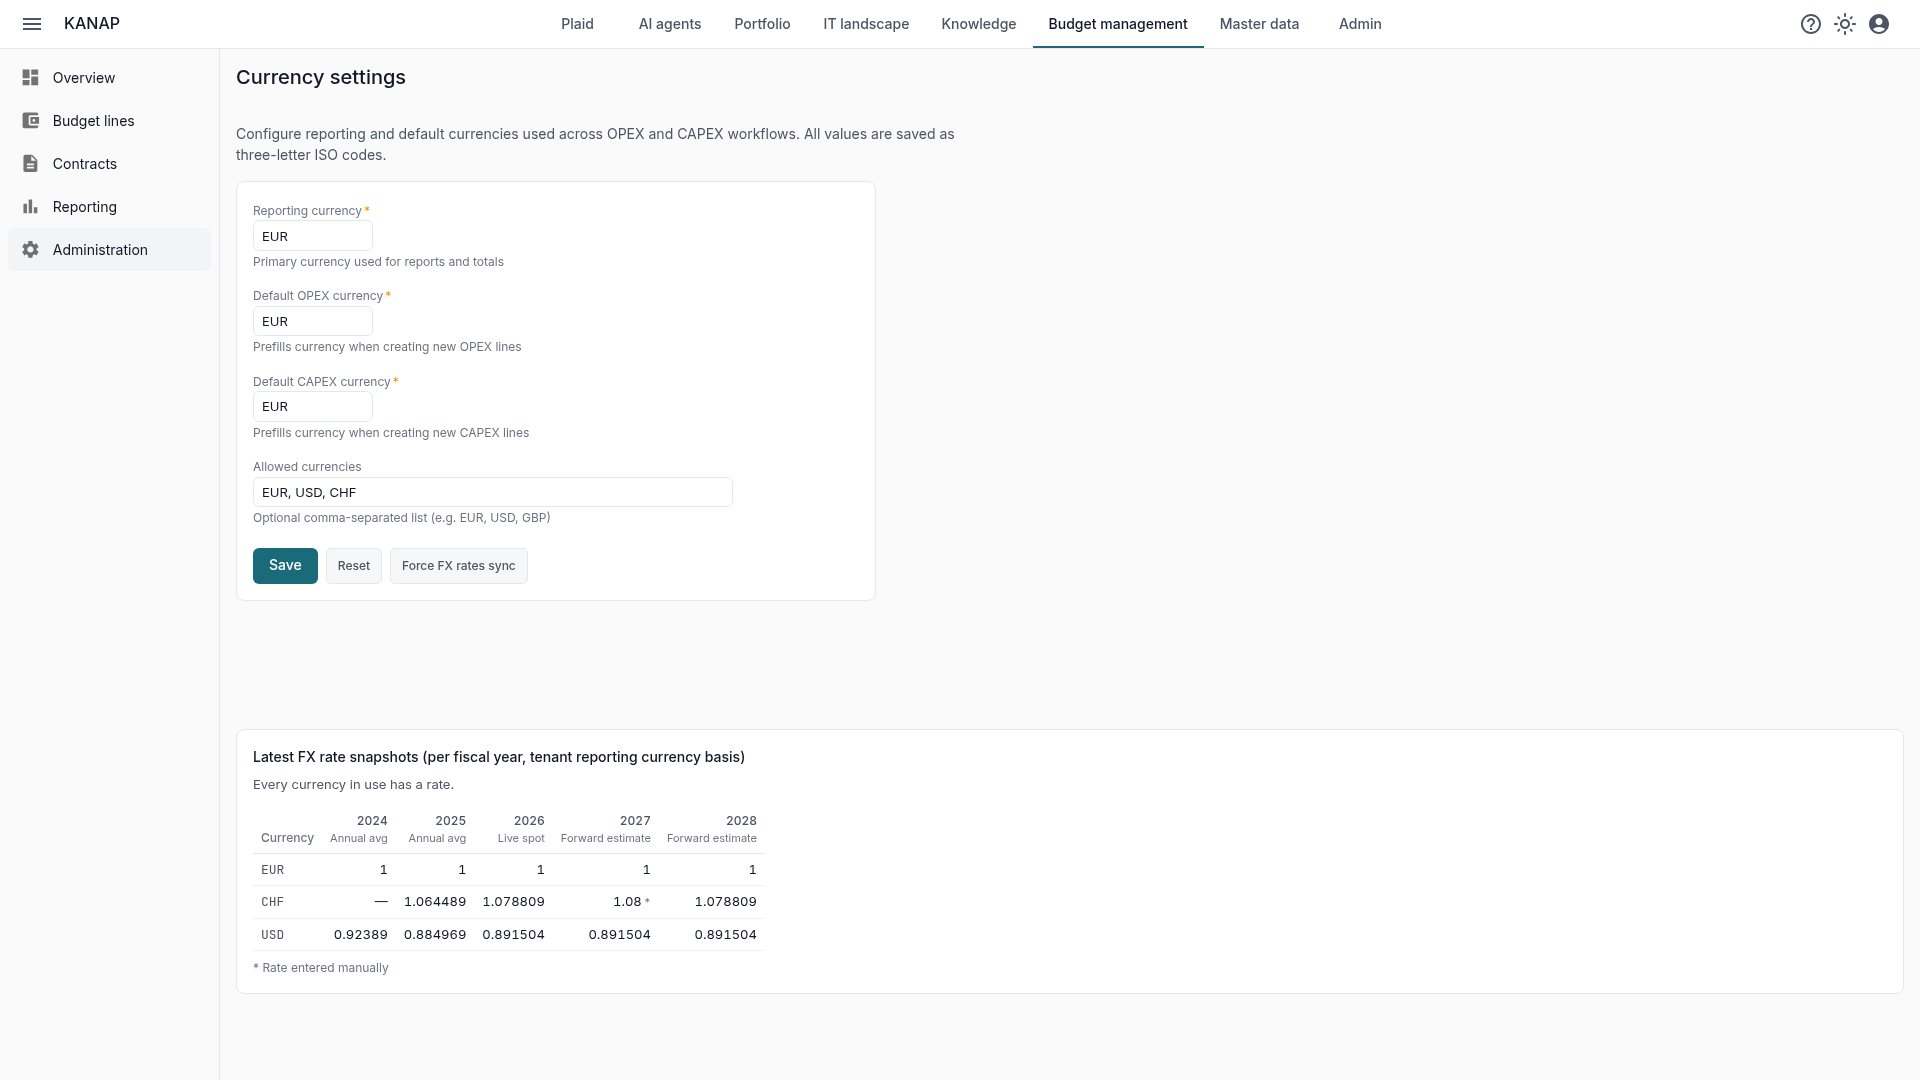This screenshot has width=1920, height=1080.
Task: Click the Reset button
Action: click(354, 566)
